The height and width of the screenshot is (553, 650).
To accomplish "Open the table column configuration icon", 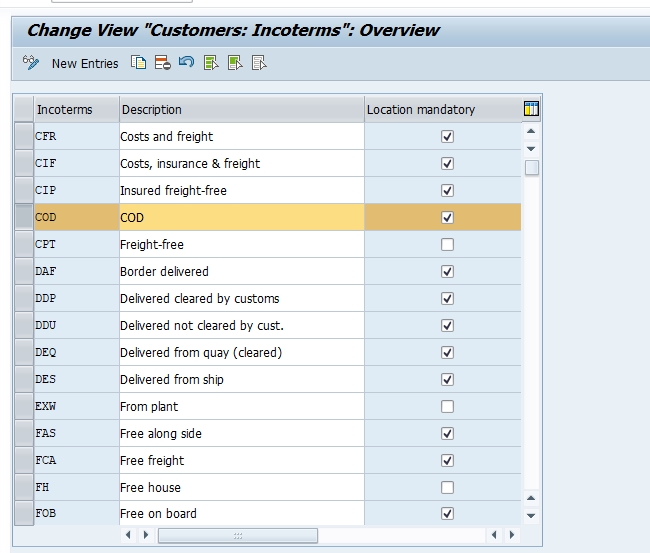I will pyautogui.click(x=531, y=109).
